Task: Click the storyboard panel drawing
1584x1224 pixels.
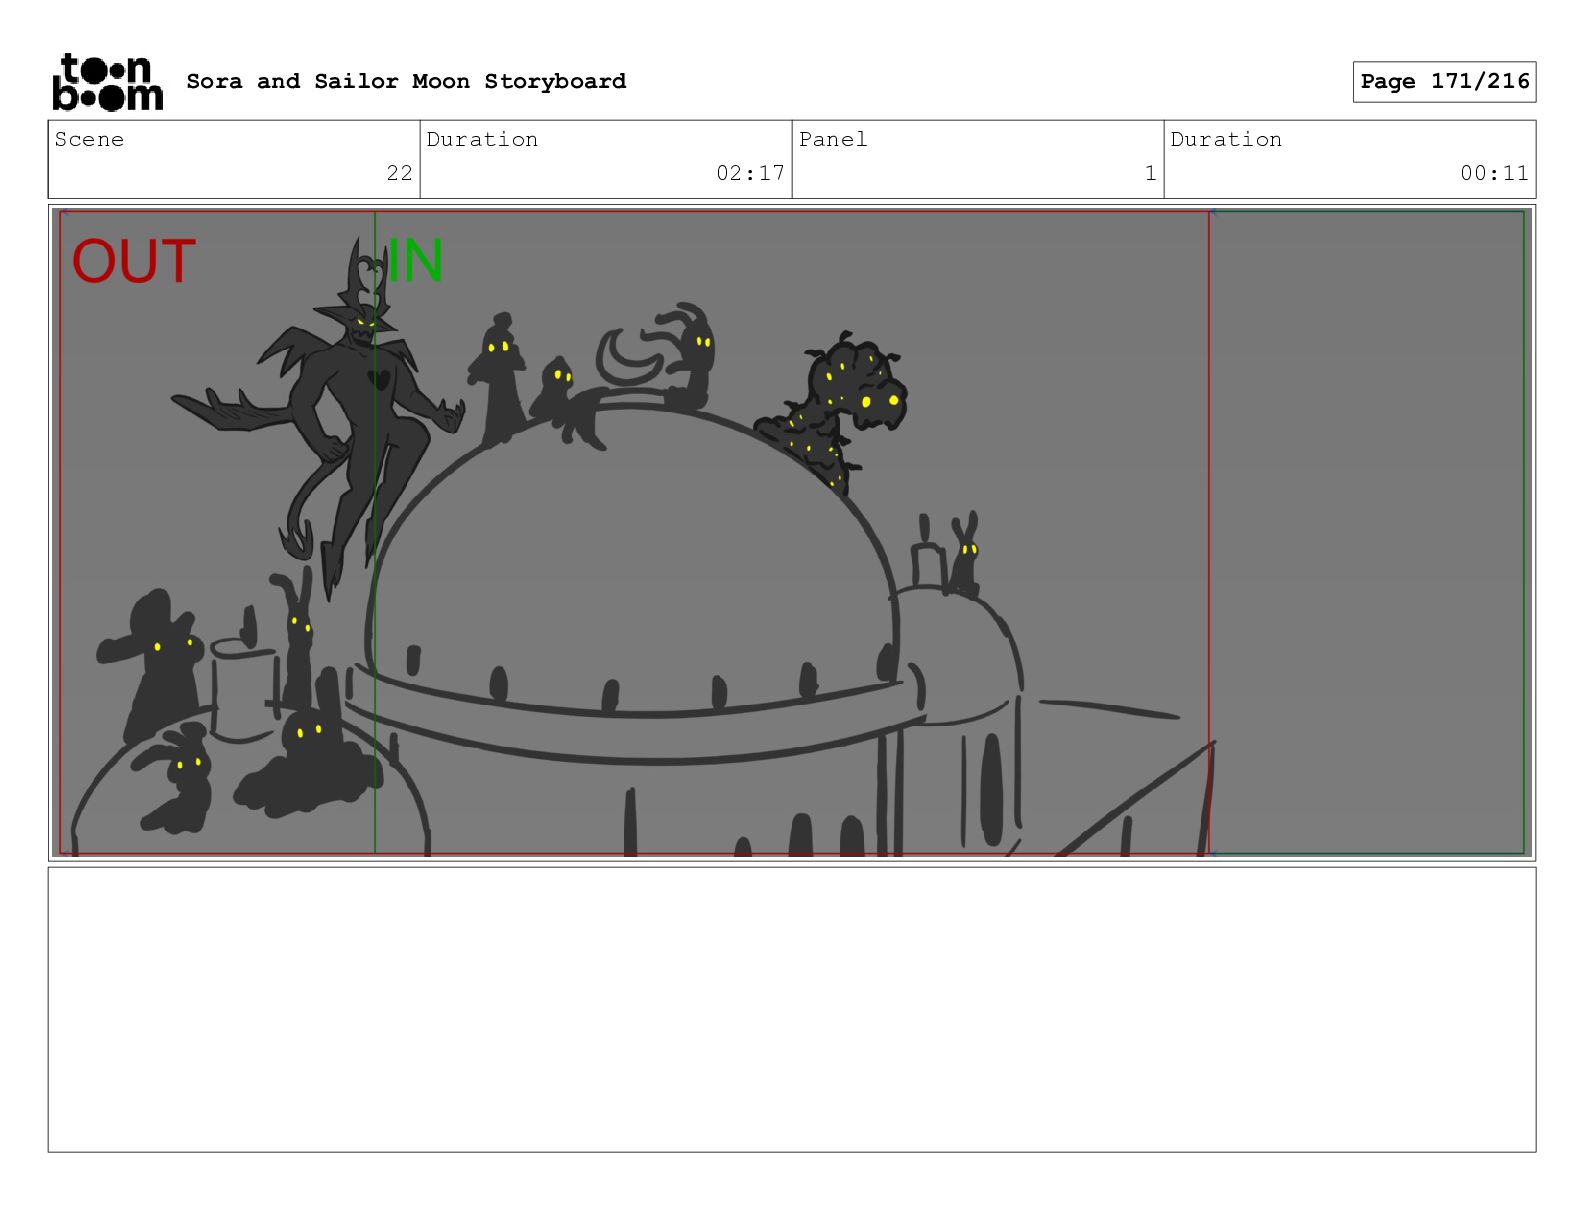Action: 792,533
